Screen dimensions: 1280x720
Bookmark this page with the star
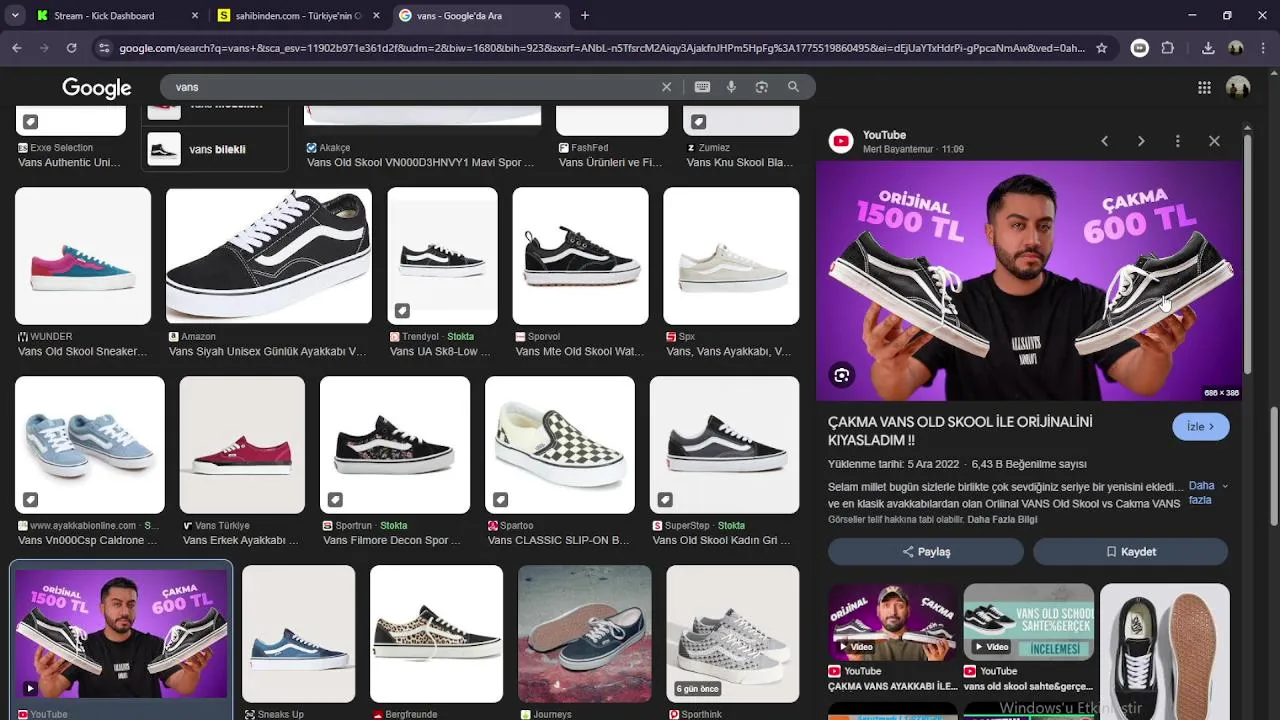[1102, 48]
